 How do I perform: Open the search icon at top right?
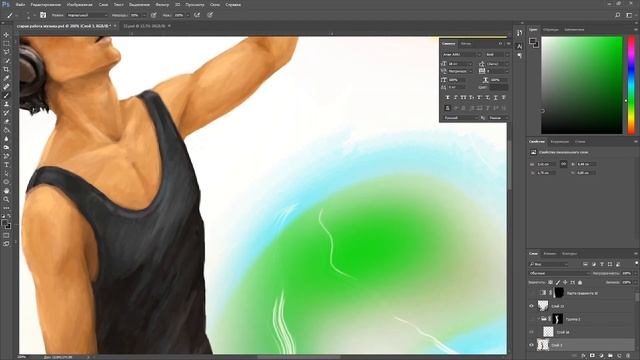618,15
